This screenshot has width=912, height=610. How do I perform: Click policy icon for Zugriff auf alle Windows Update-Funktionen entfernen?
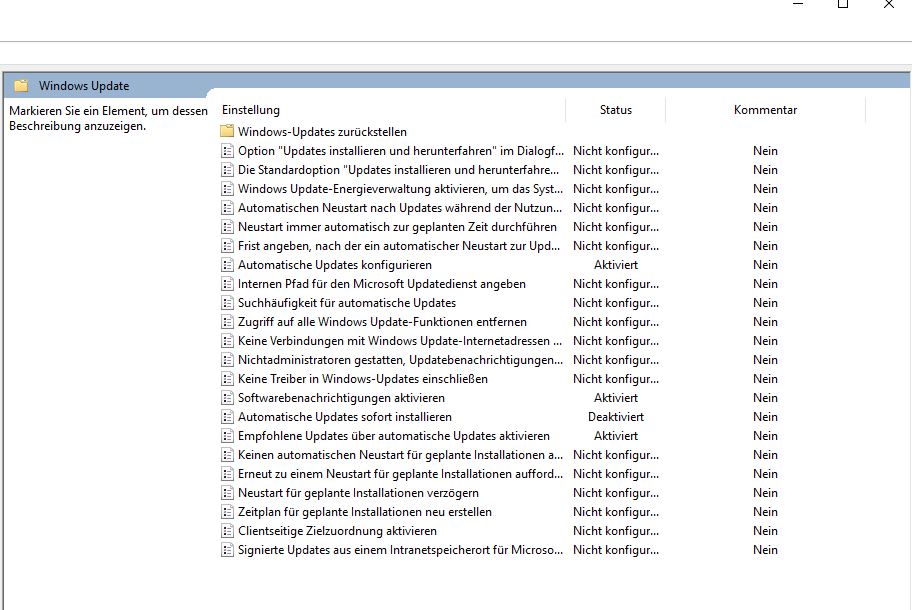[227, 322]
